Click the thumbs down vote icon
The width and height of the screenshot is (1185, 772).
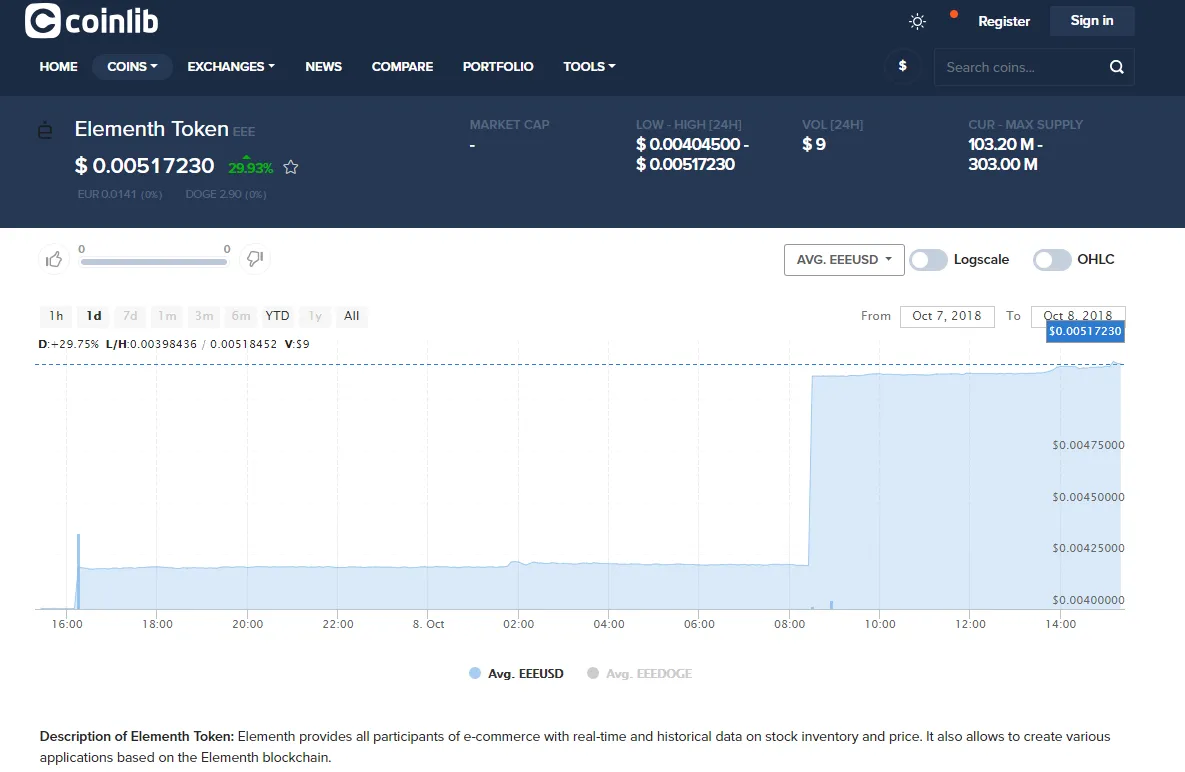[x=255, y=259]
